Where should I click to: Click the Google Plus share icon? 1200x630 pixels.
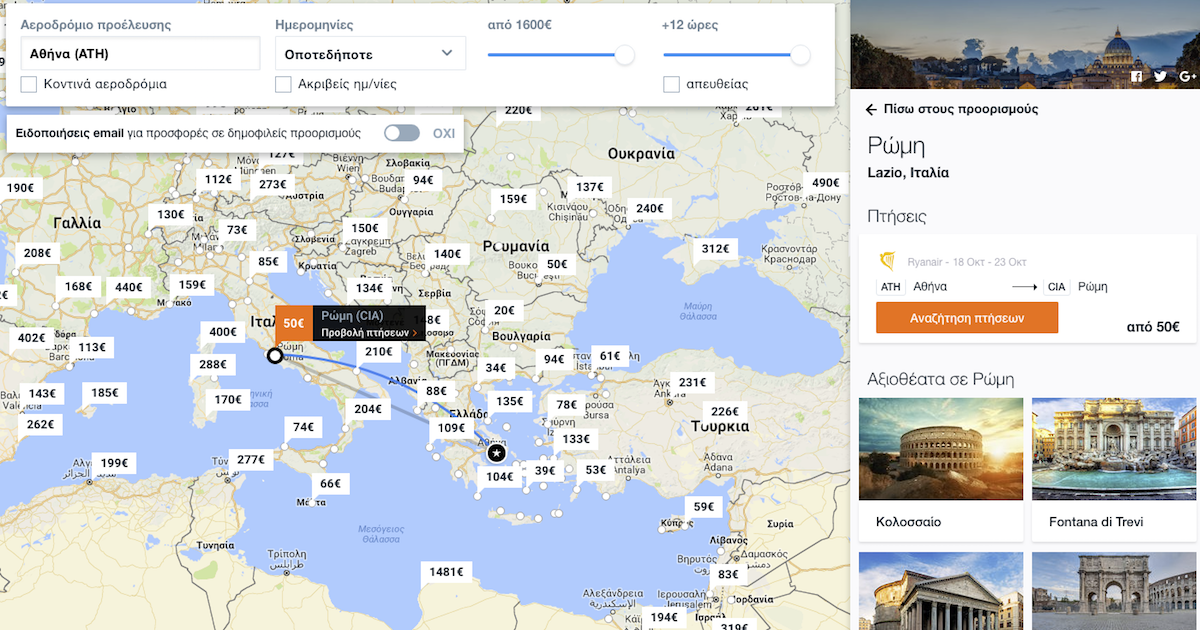pos(1186,77)
